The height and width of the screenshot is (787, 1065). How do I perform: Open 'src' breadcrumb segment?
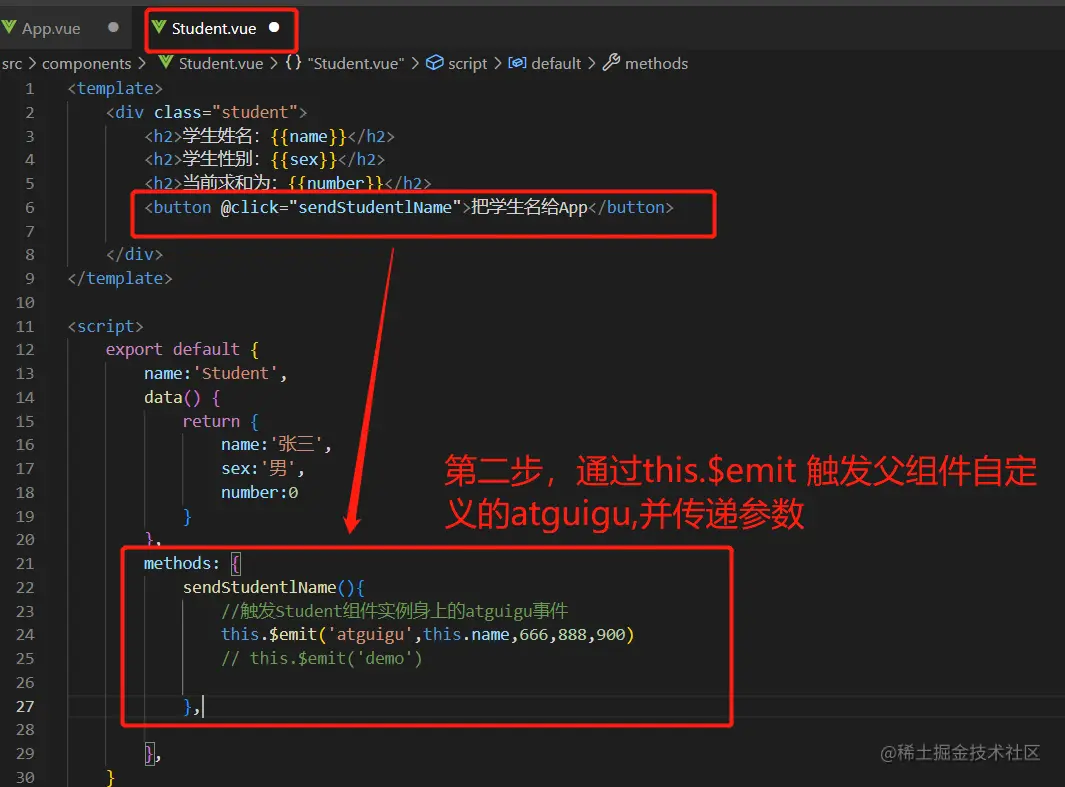[x=12, y=64]
